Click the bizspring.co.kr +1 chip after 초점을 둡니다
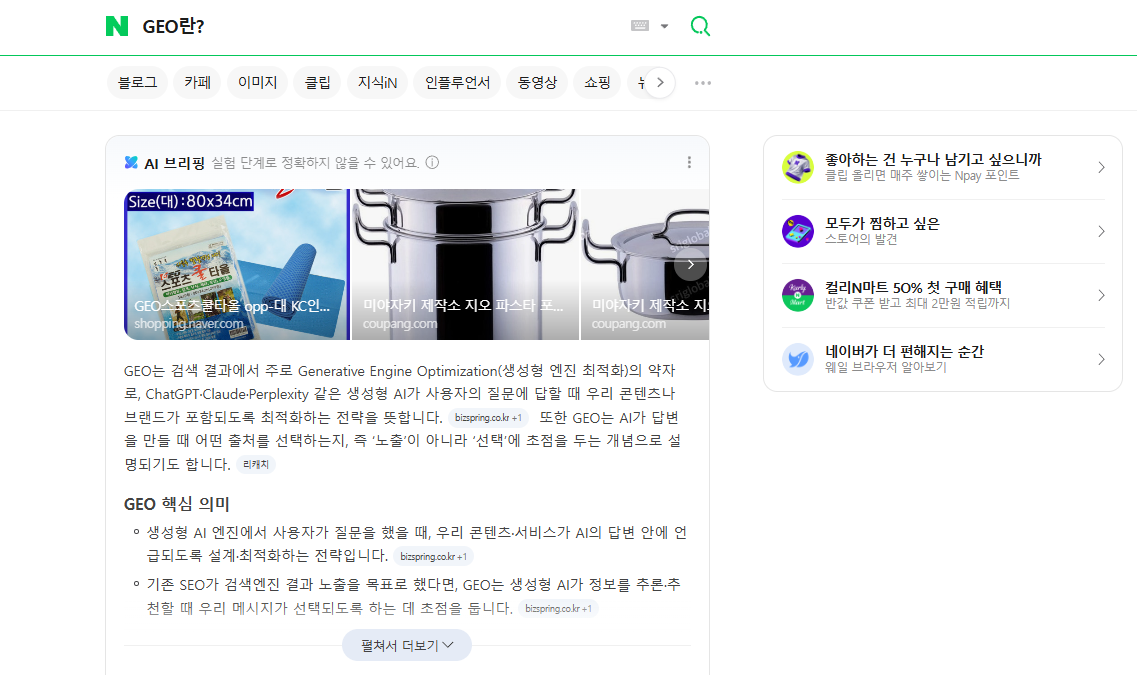1137x675 pixels. click(x=558, y=608)
